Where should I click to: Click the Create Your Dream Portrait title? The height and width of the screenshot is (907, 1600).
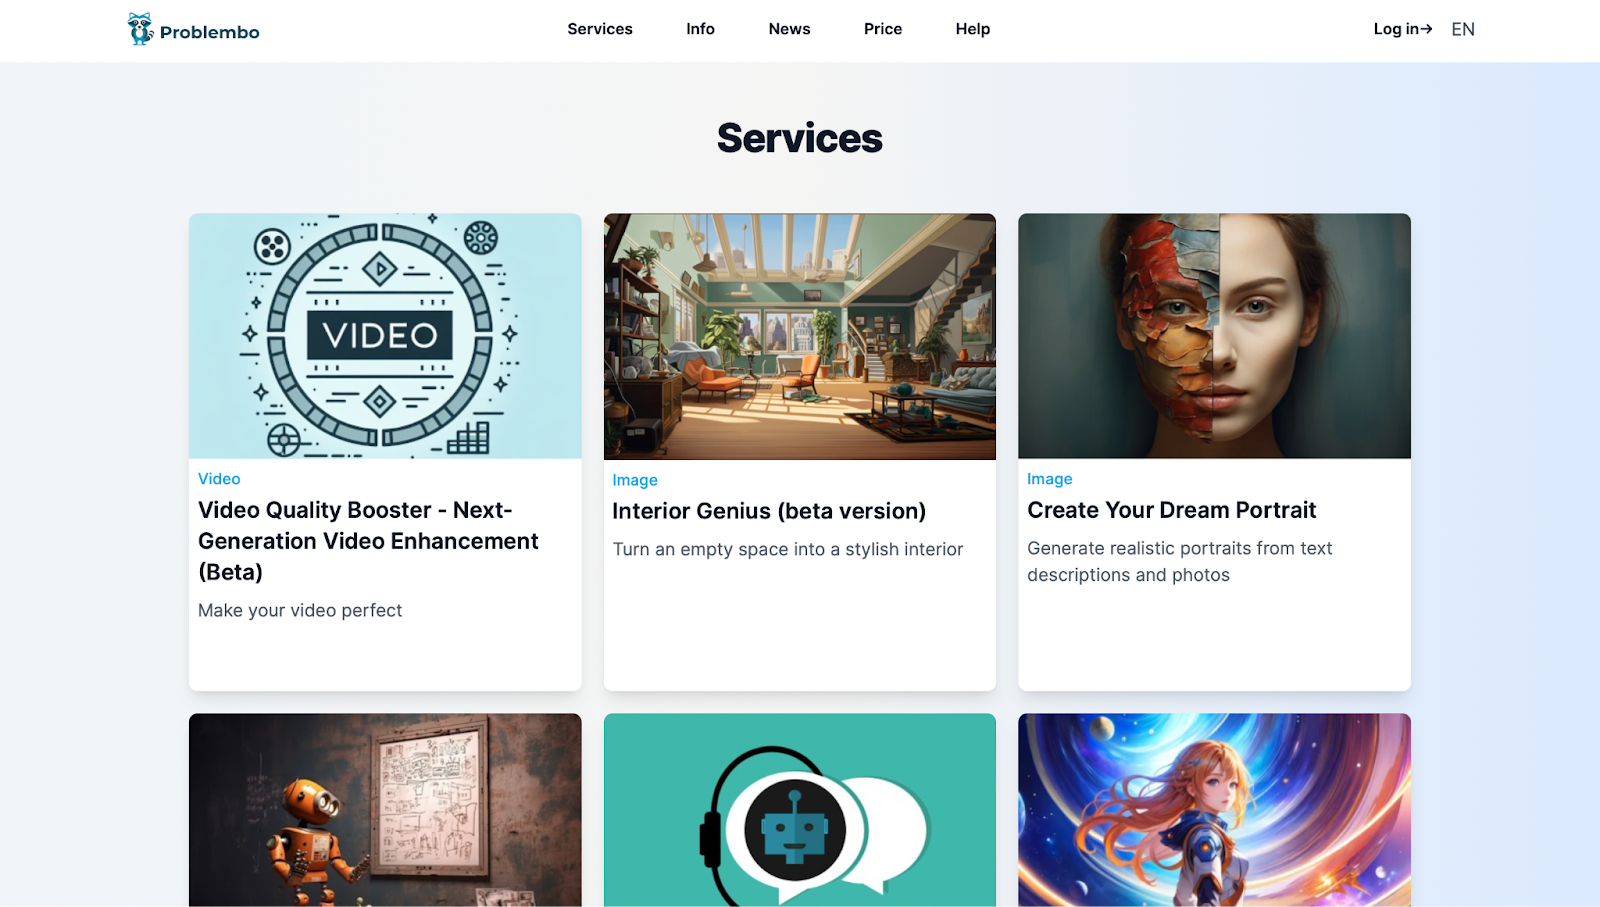pyautogui.click(x=1172, y=510)
